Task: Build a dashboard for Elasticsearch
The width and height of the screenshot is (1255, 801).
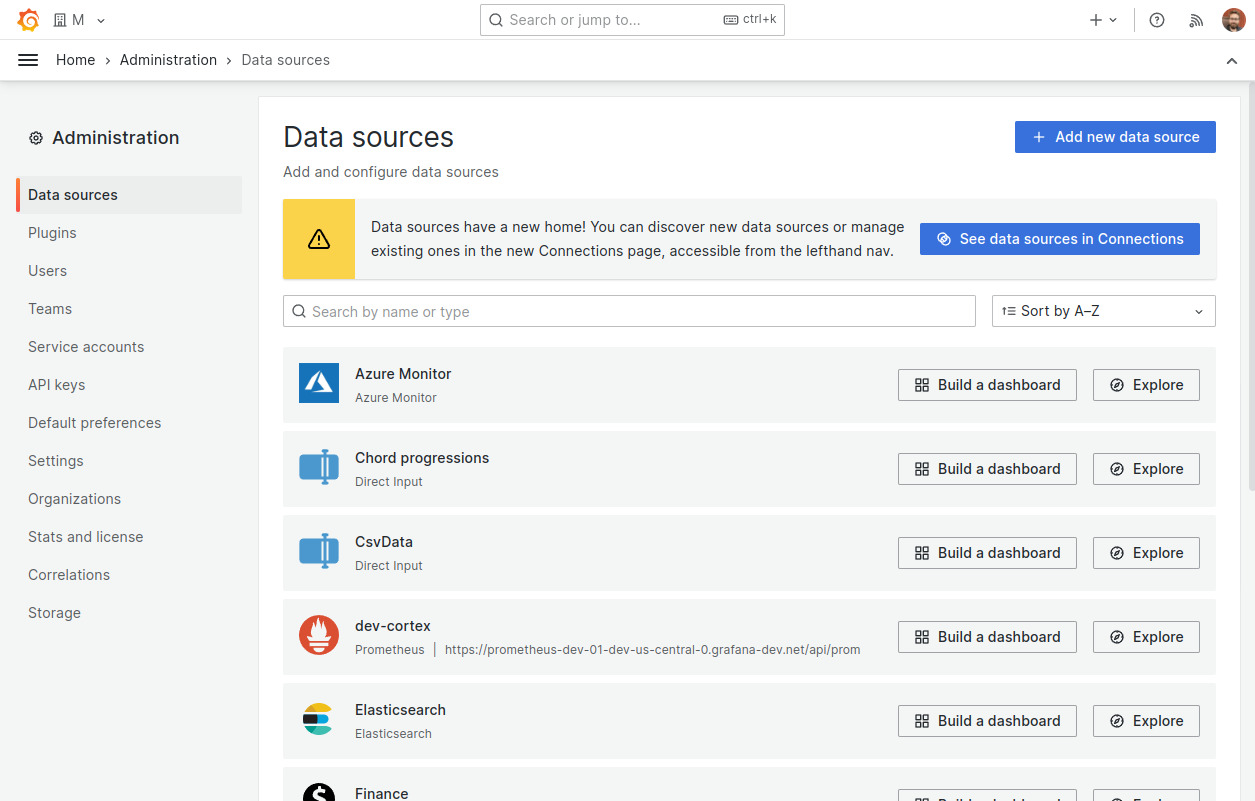Action: click(x=987, y=721)
